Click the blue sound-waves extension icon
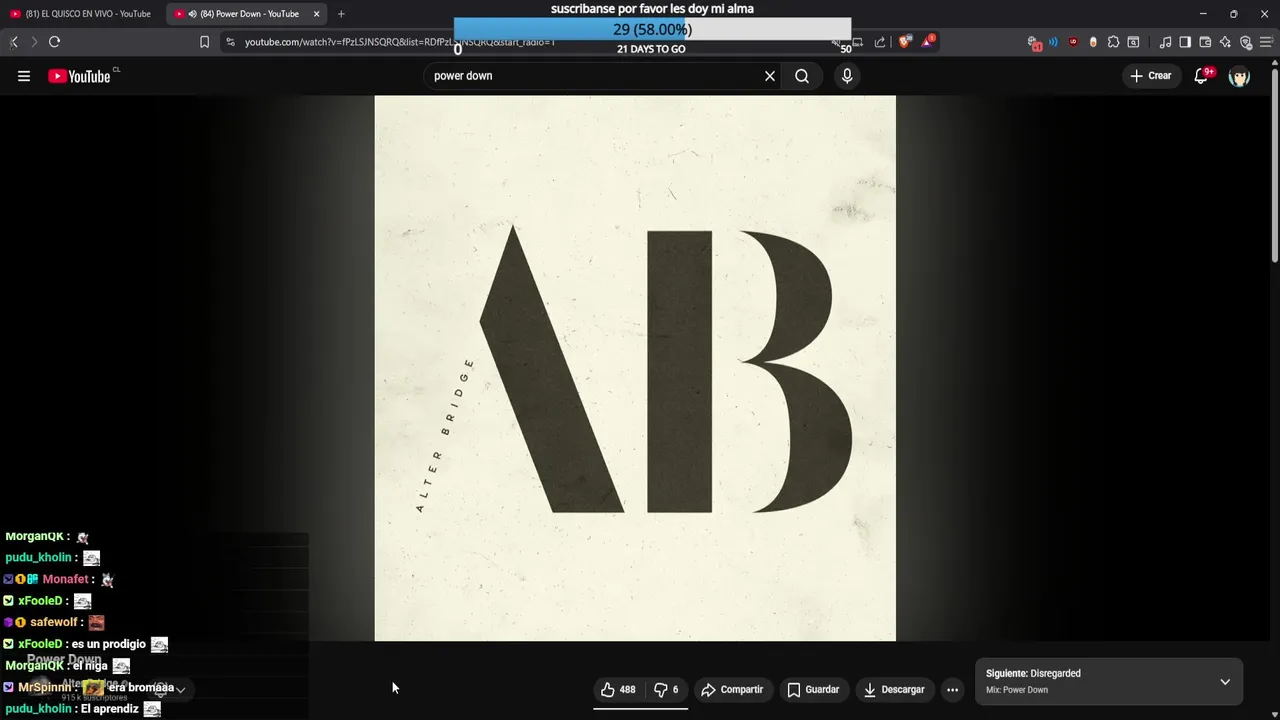The width and height of the screenshot is (1280, 720). point(1053,42)
